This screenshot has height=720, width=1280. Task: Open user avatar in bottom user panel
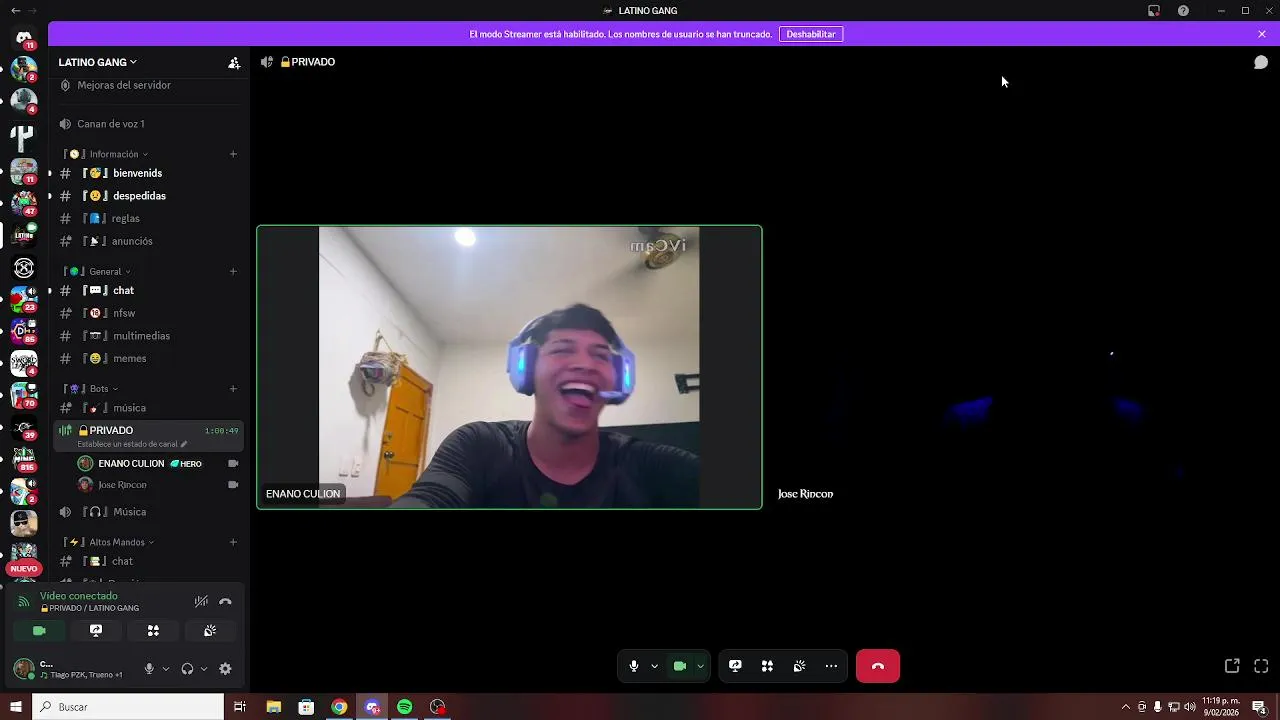click(24, 669)
